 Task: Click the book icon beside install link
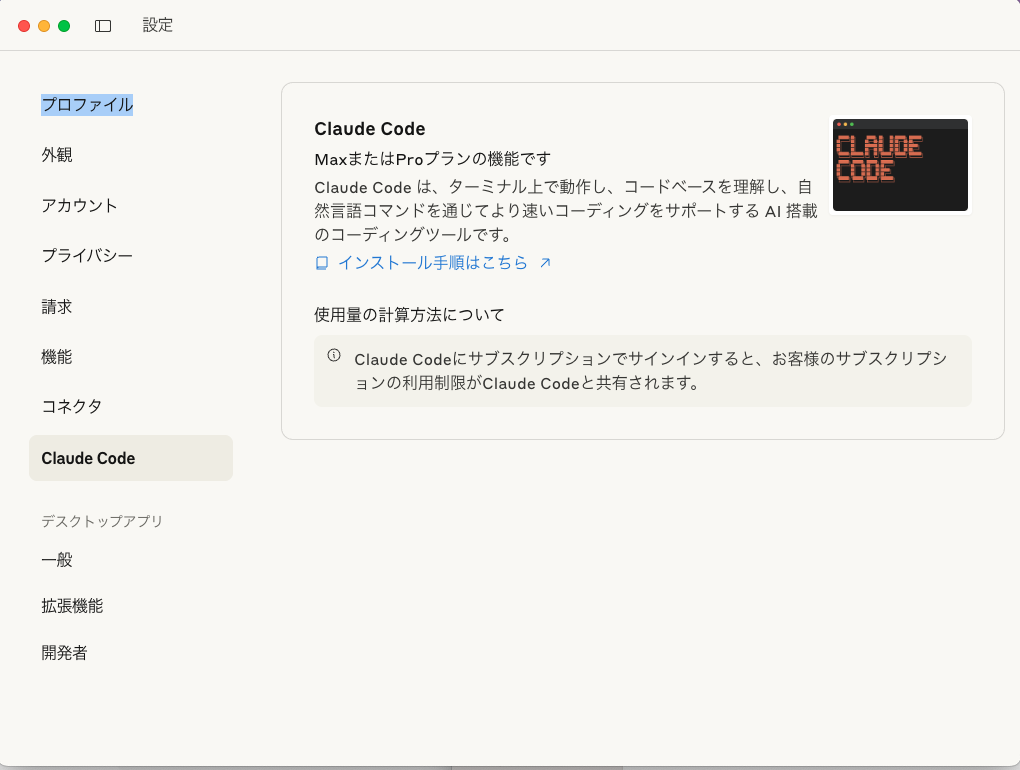pyautogui.click(x=321, y=263)
